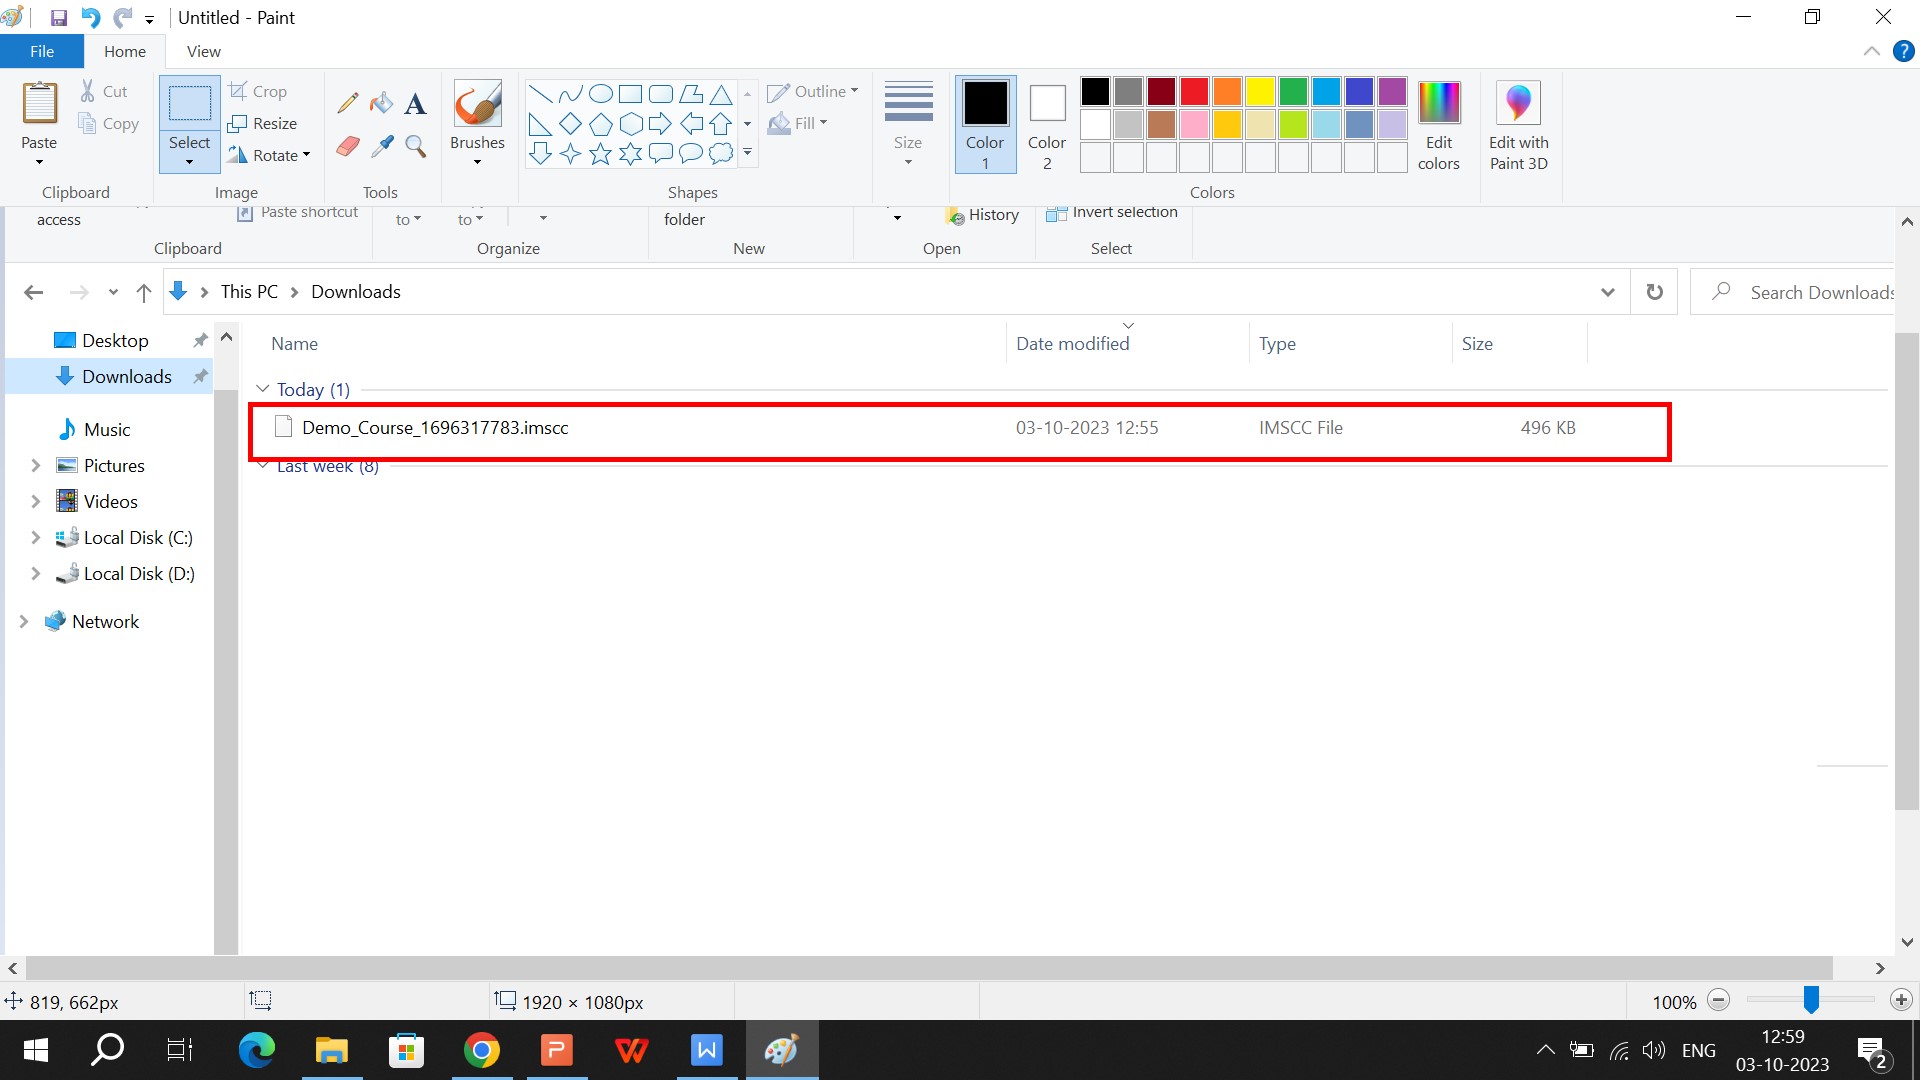Pick the Up arrow shape

[720, 124]
